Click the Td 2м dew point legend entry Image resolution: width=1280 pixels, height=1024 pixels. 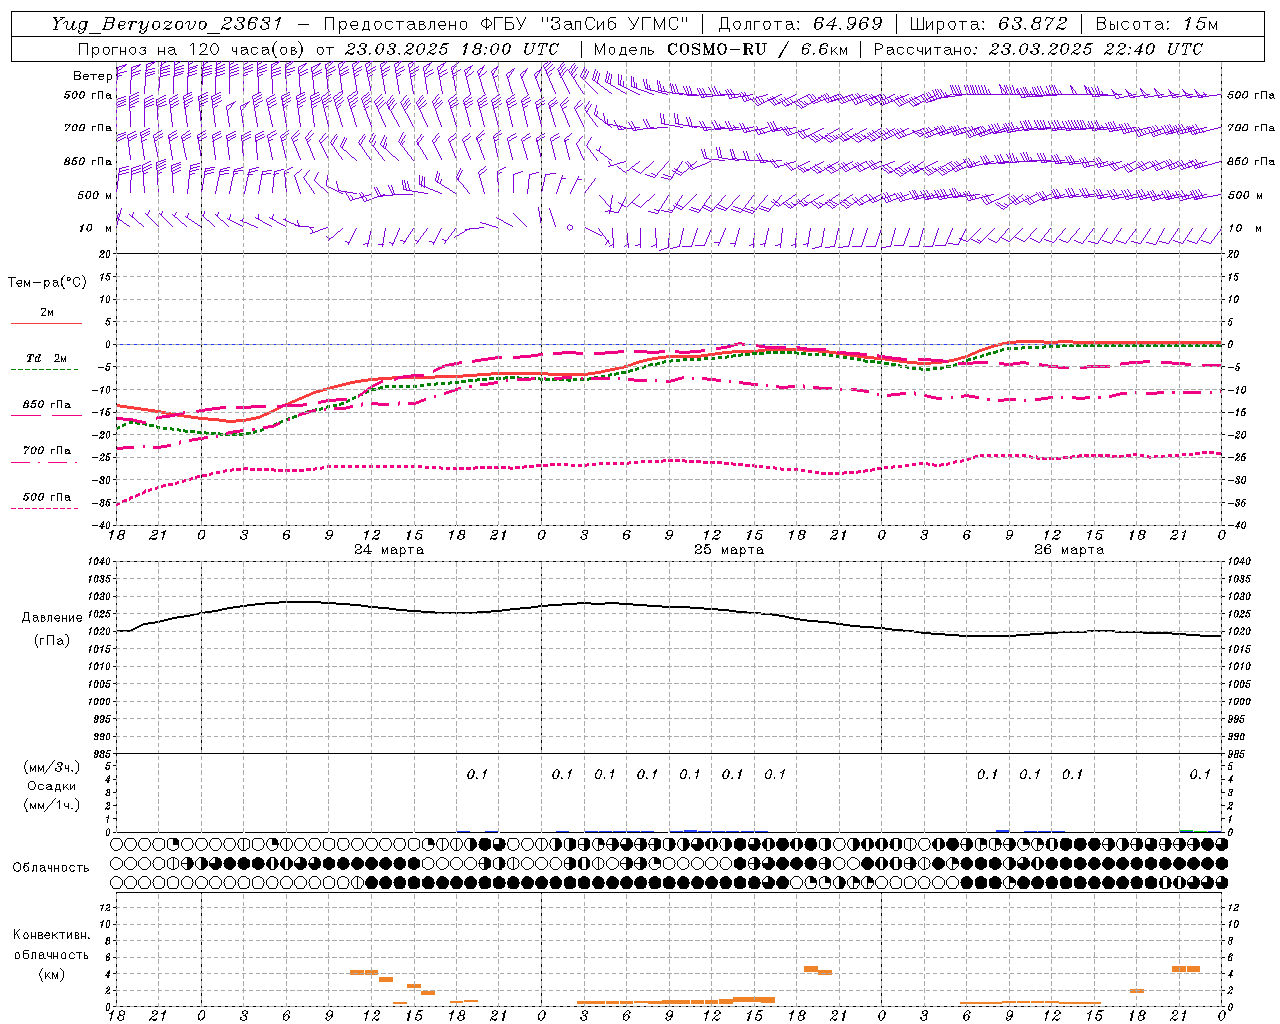(46, 363)
